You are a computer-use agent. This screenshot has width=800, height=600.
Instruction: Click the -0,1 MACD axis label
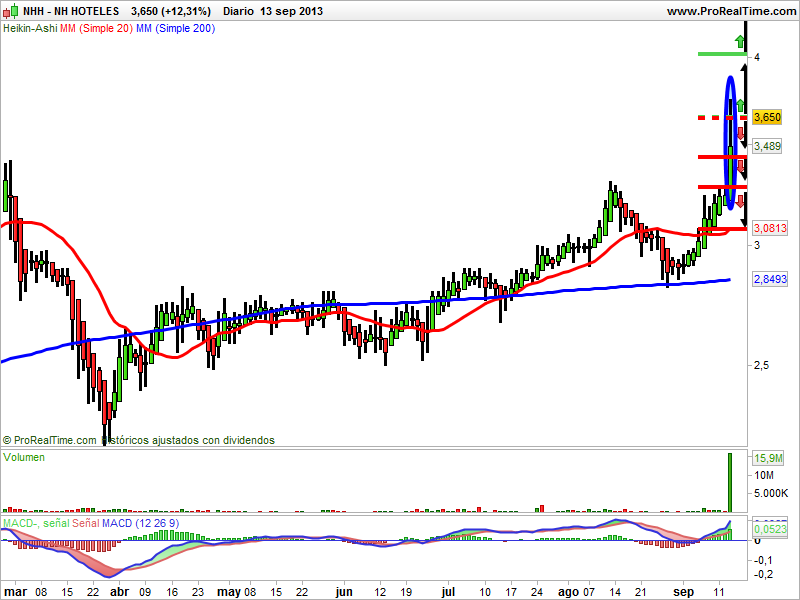[x=763, y=560]
